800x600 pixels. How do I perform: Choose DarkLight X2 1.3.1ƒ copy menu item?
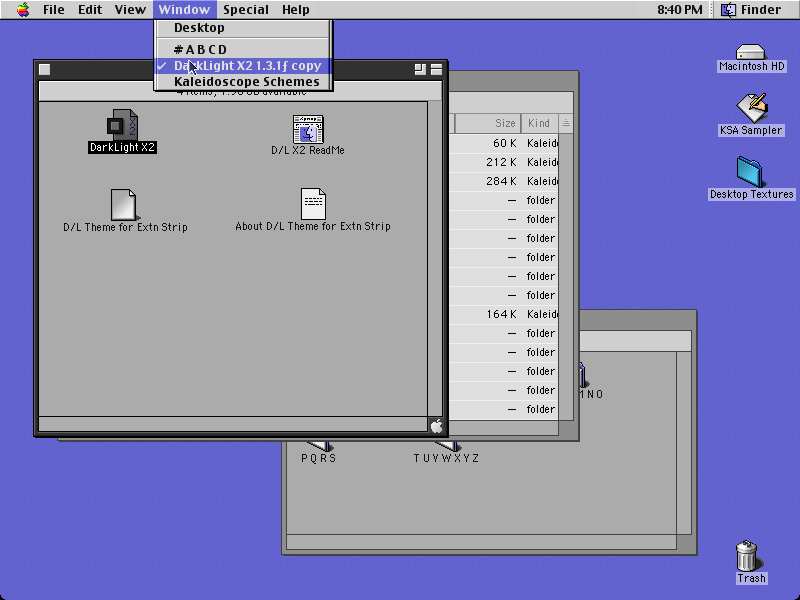click(x=243, y=66)
